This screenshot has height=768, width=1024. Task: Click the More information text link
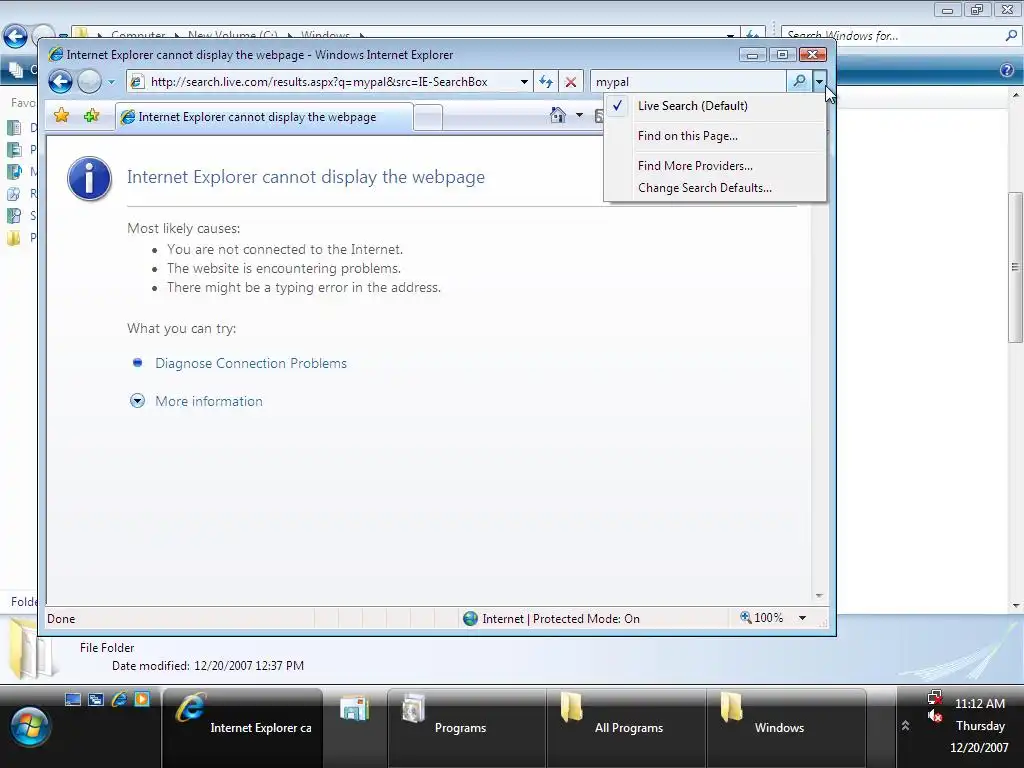209,401
